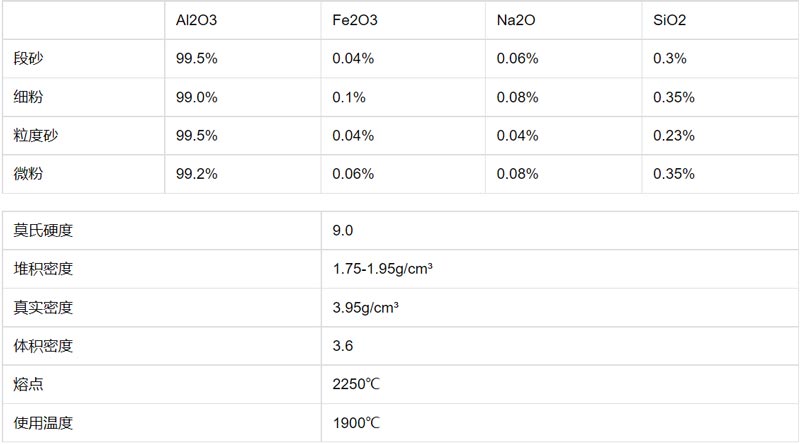Click the 粒度砂 row label

click(x=34, y=136)
